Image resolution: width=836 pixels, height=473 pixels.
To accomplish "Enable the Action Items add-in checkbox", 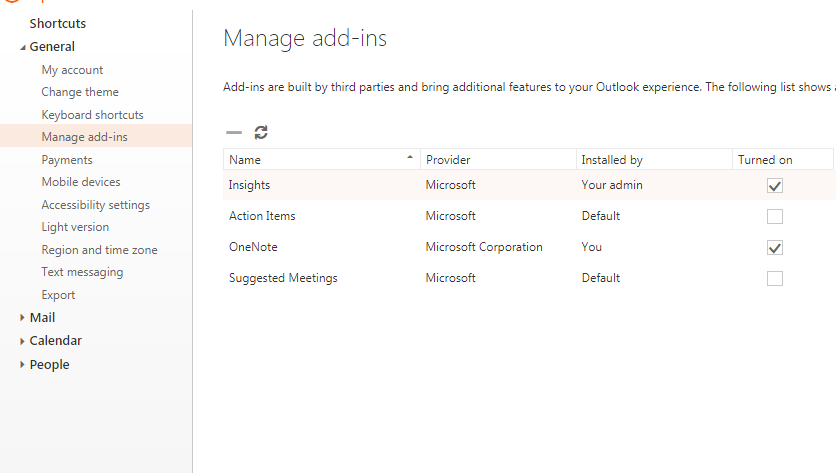I will pos(775,217).
